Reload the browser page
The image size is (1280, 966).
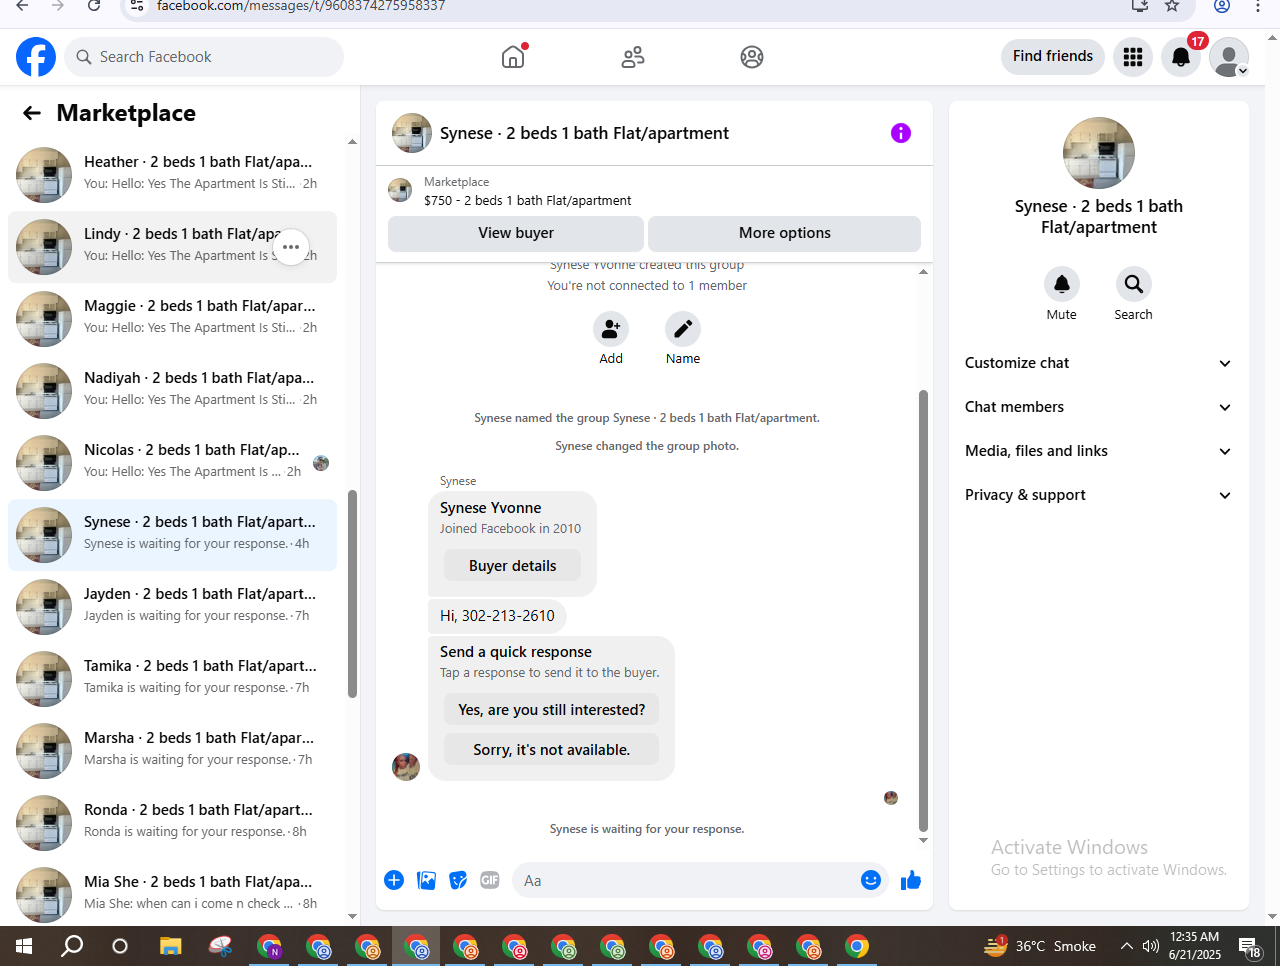(x=94, y=6)
